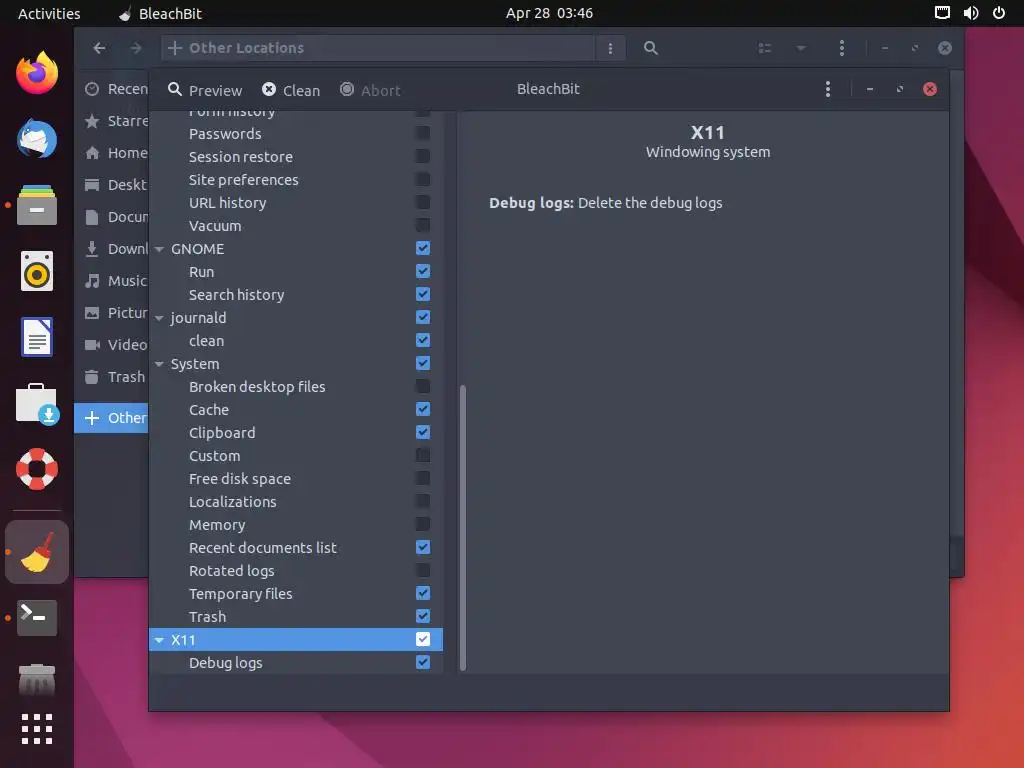Open the Trash icon in dock

[37, 679]
